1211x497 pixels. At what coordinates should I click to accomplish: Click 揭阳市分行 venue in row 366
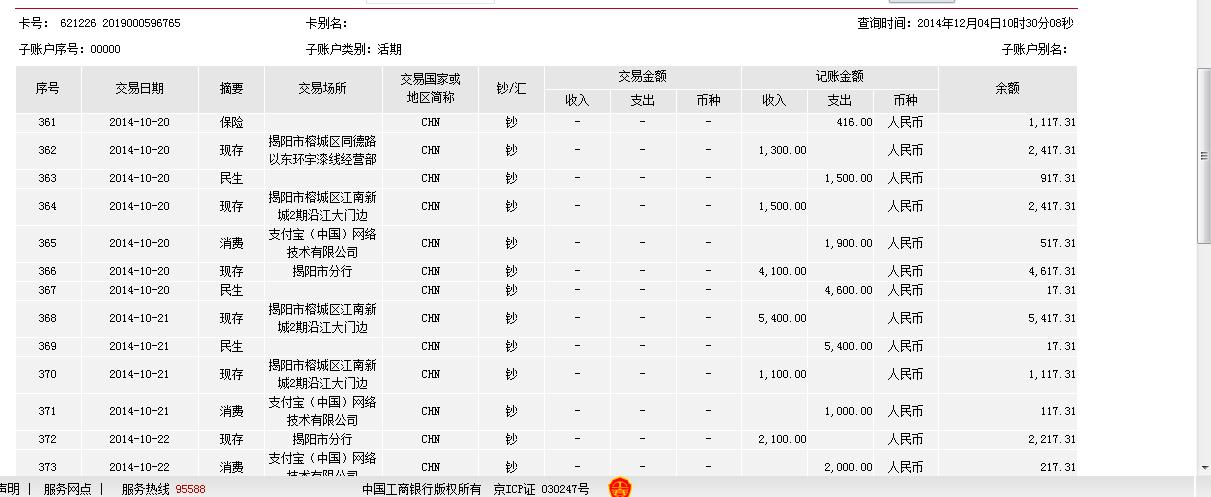[323, 271]
